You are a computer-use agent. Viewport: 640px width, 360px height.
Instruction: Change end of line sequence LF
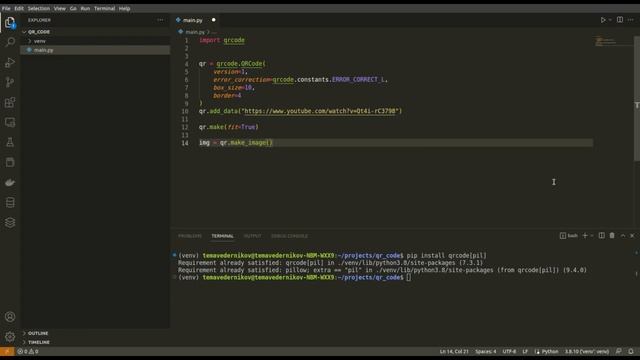pyautogui.click(x=525, y=351)
